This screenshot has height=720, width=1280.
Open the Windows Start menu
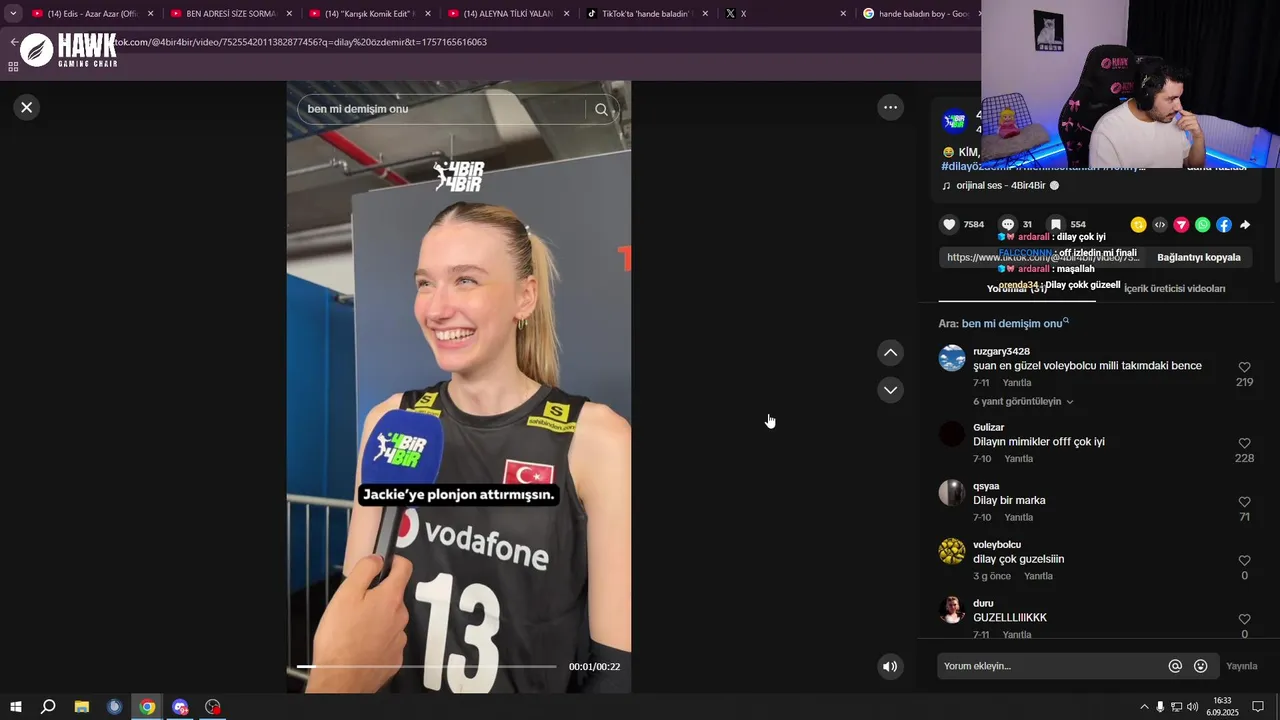pyautogui.click(x=15, y=707)
